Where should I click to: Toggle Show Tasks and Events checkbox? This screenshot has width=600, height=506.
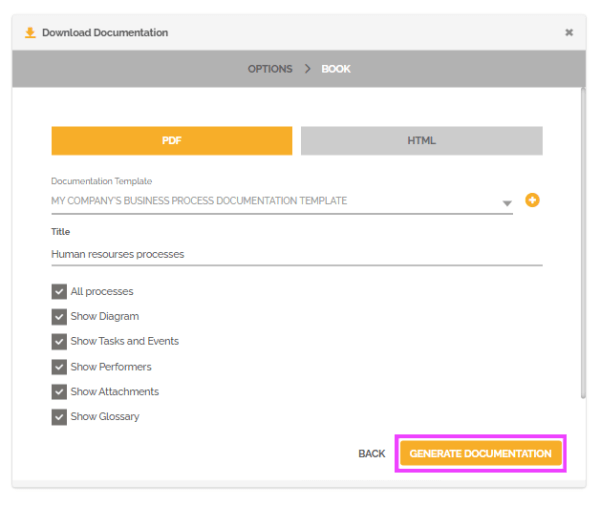pyautogui.click(x=59, y=341)
